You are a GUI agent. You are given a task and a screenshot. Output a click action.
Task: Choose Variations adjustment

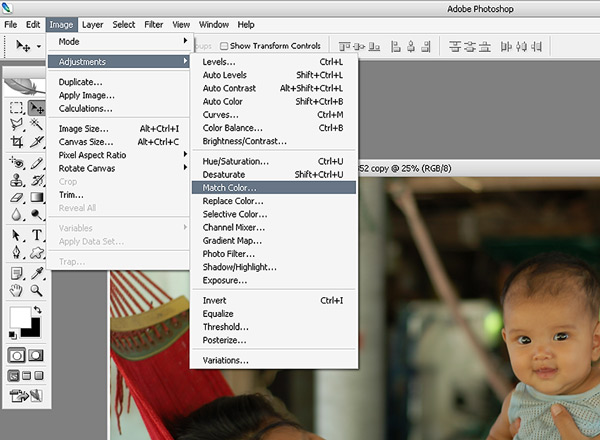click(x=274, y=360)
